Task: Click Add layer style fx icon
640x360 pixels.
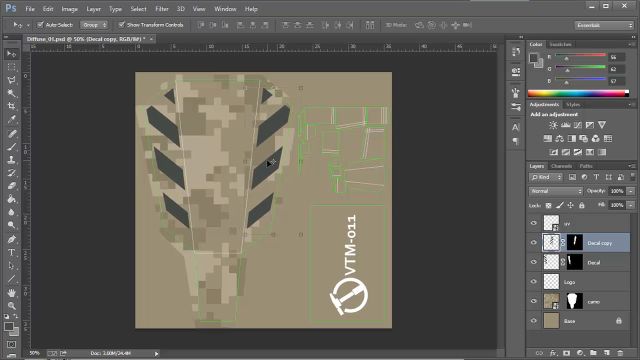Action: [553, 353]
